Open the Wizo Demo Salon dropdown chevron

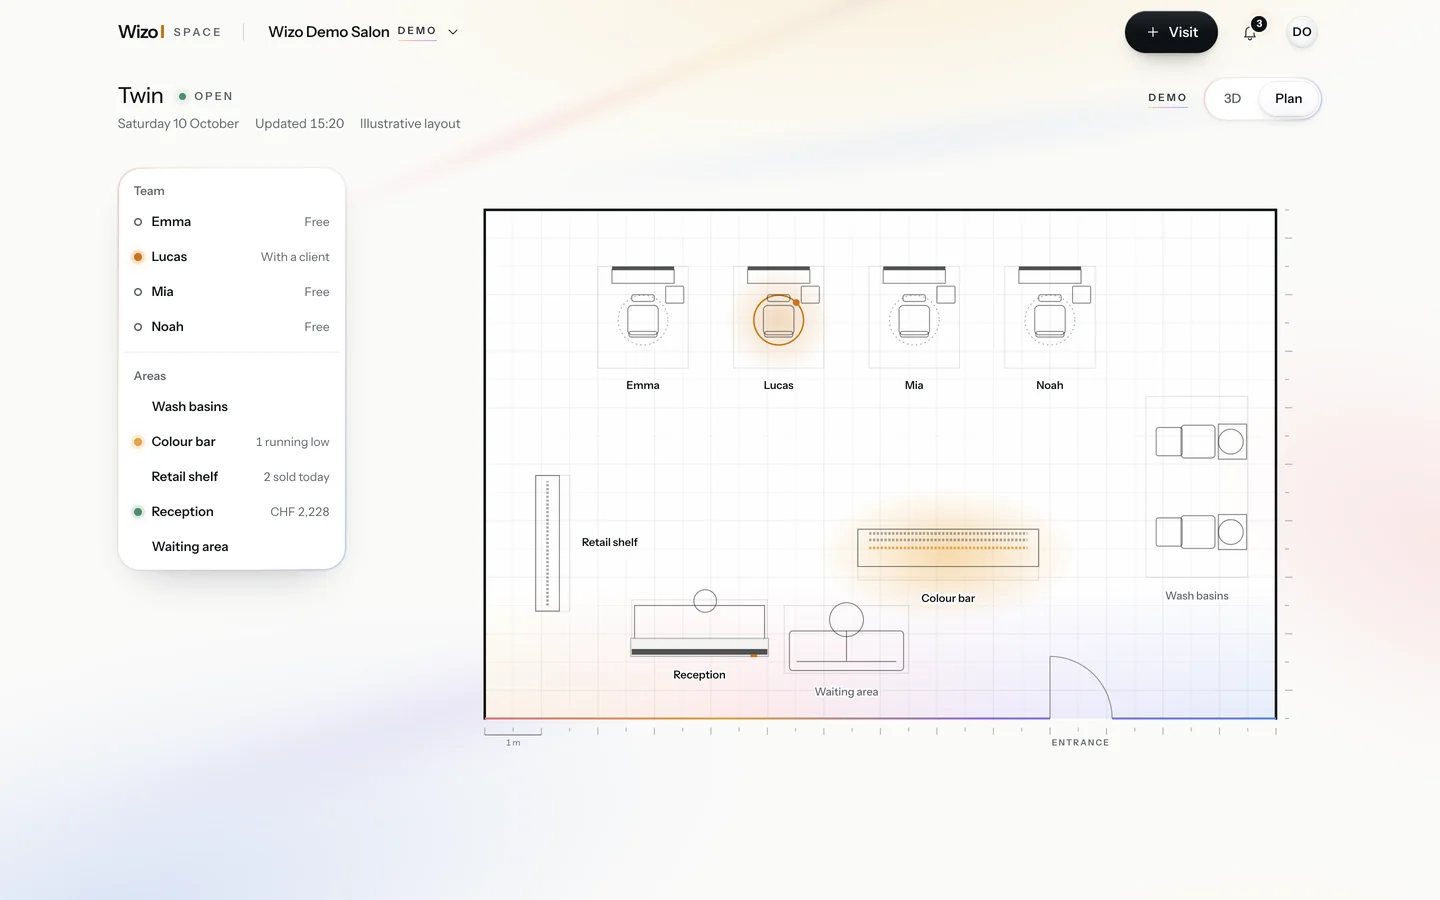[x=453, y=32]
